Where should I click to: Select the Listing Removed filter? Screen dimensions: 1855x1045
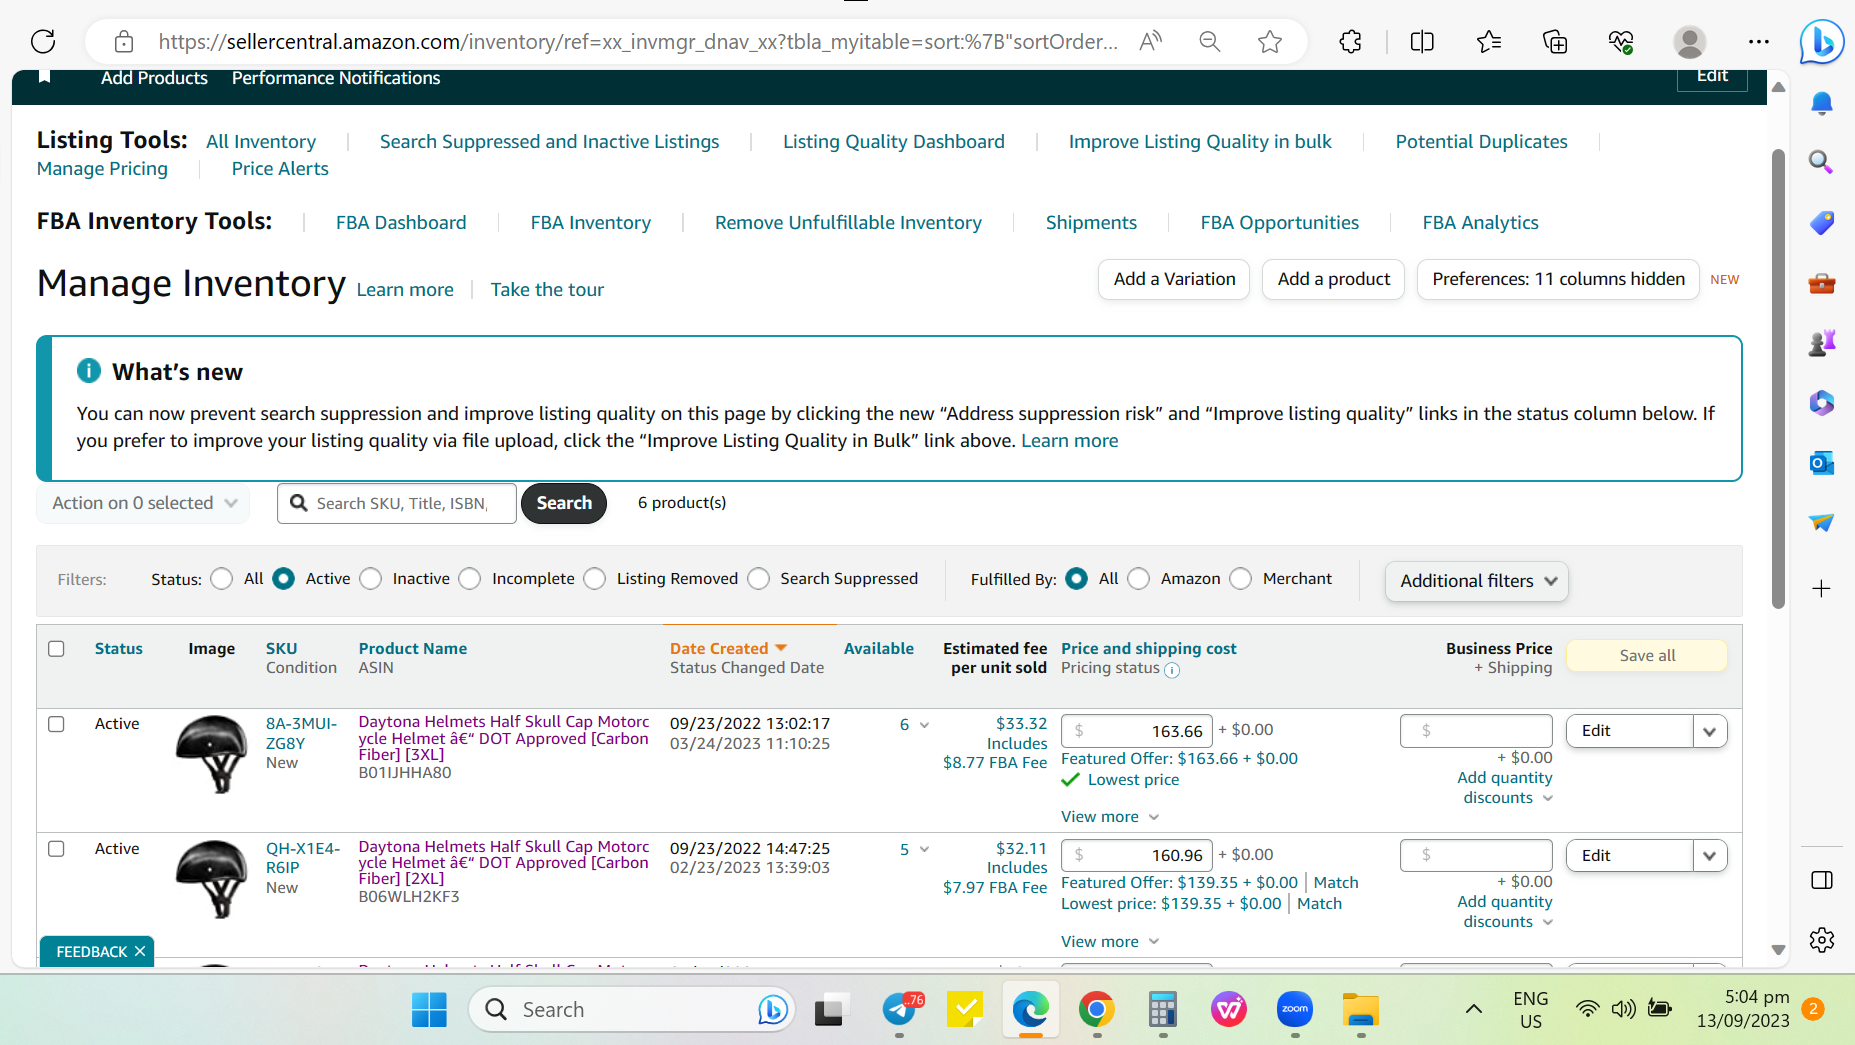click(595, 579)
